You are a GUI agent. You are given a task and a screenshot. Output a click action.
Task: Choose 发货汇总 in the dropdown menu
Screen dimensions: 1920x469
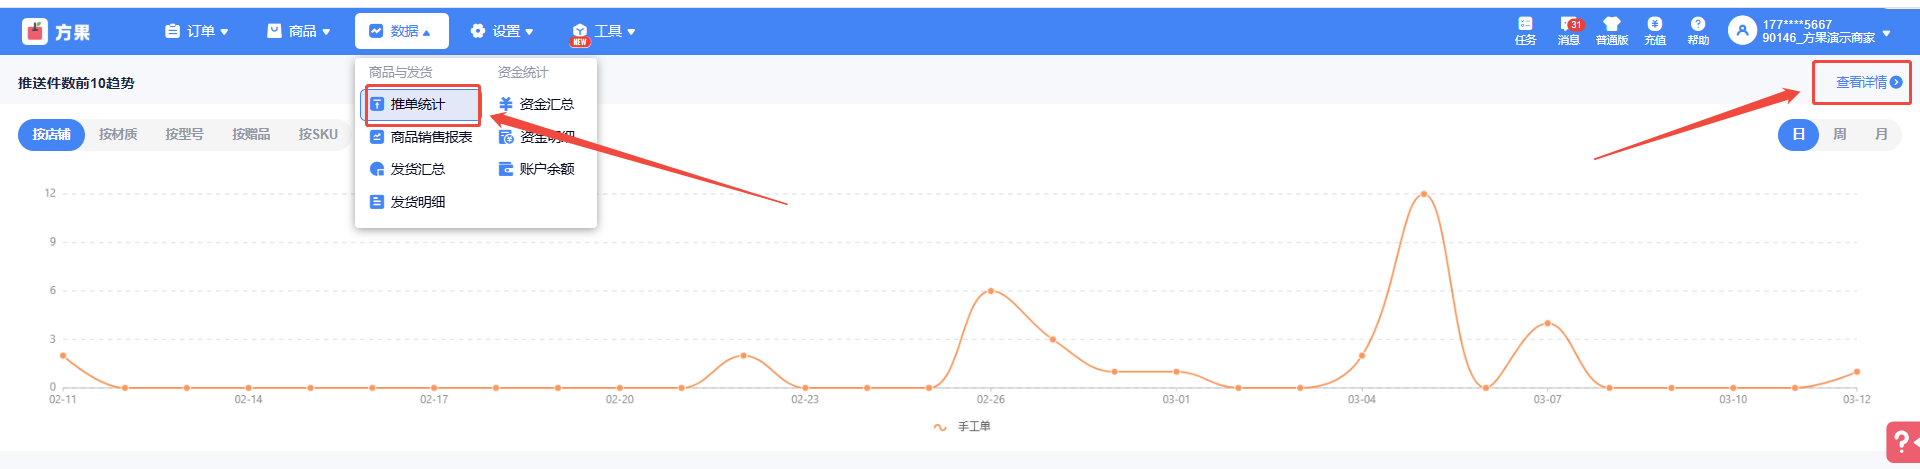click(x=418, y=169)
